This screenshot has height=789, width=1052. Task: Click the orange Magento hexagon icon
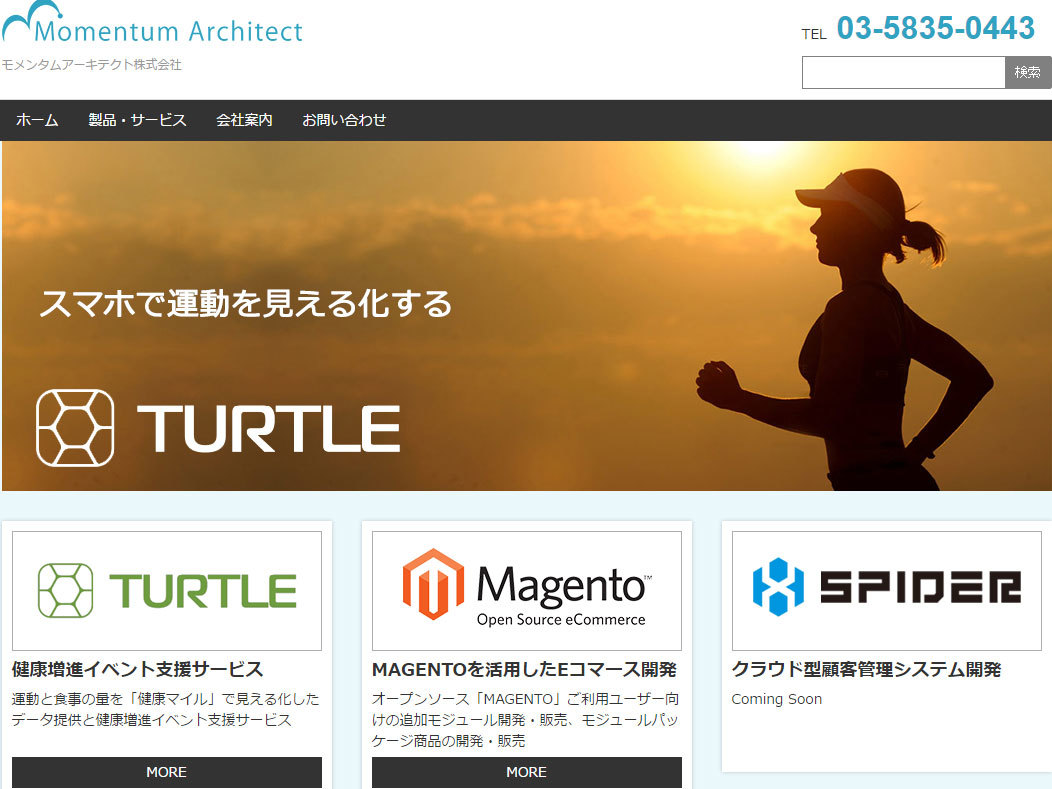click(x=433, y=584)
